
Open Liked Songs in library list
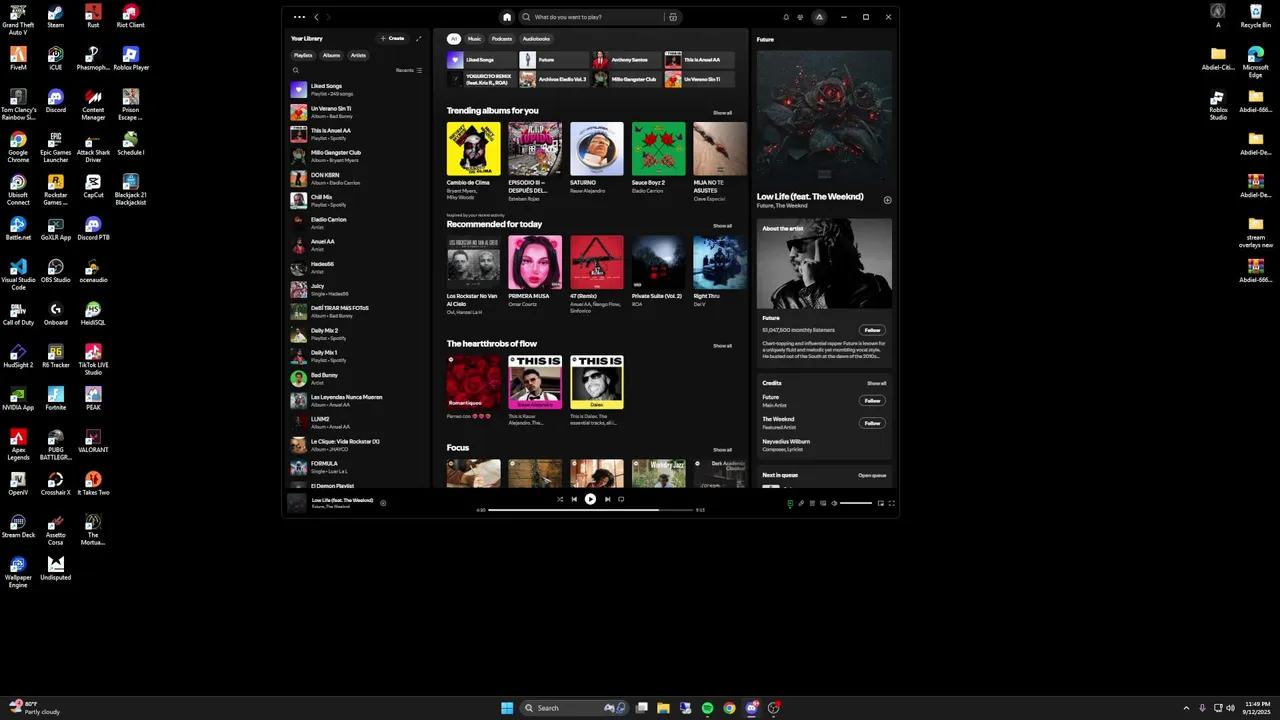point(357,90)
